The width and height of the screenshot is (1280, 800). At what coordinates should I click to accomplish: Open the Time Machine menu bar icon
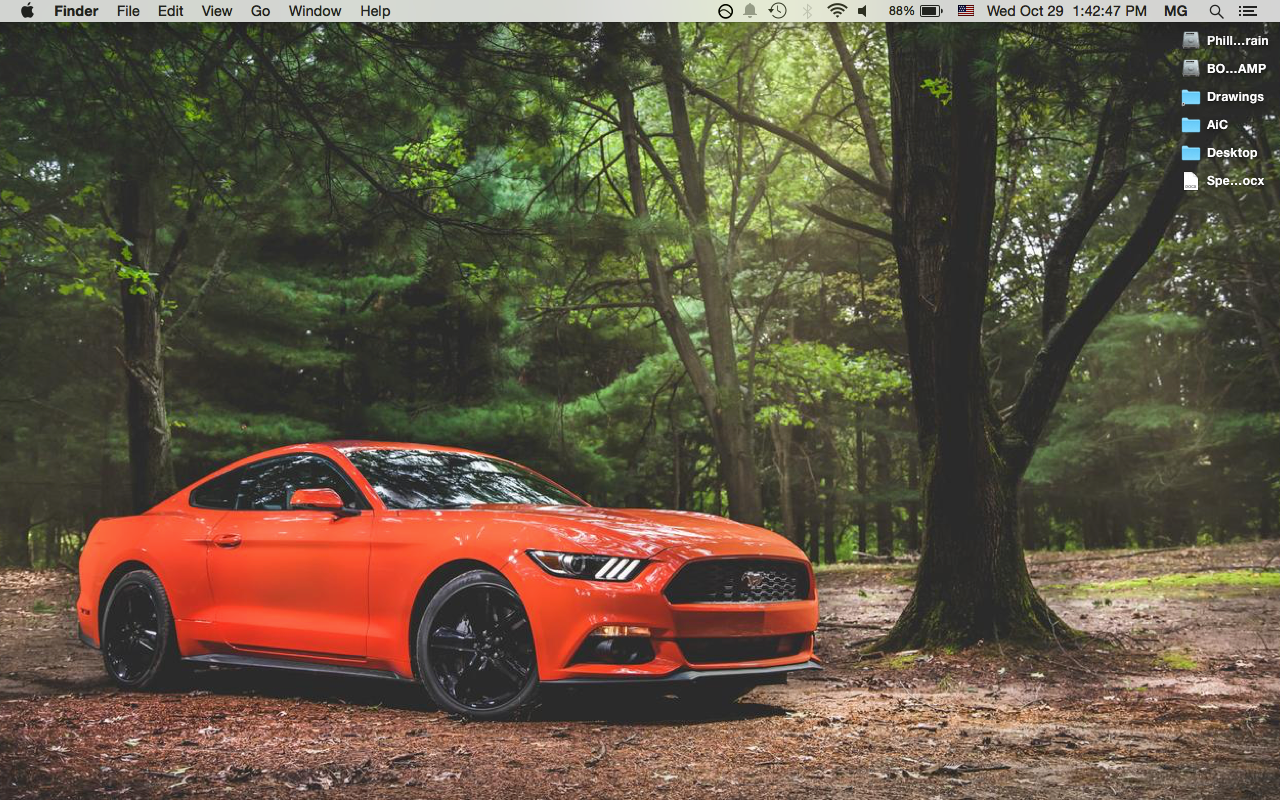pos(777,11)
